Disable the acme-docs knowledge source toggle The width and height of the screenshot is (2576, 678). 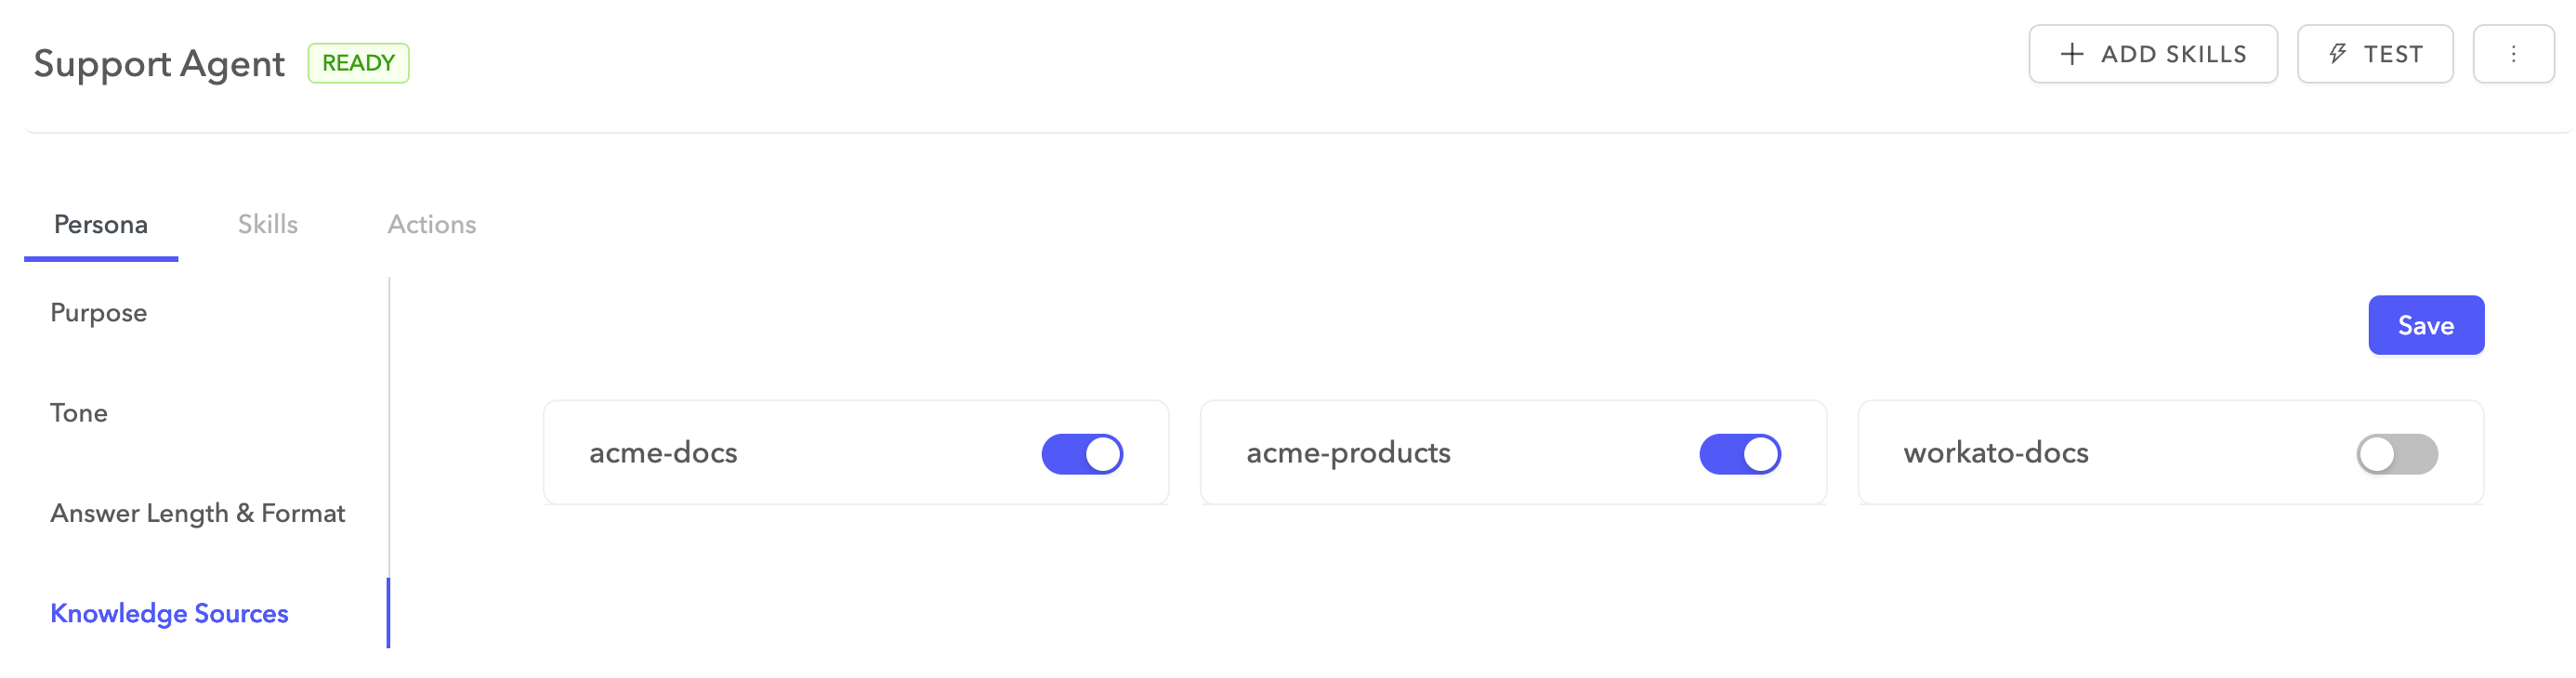[1082, 454]
